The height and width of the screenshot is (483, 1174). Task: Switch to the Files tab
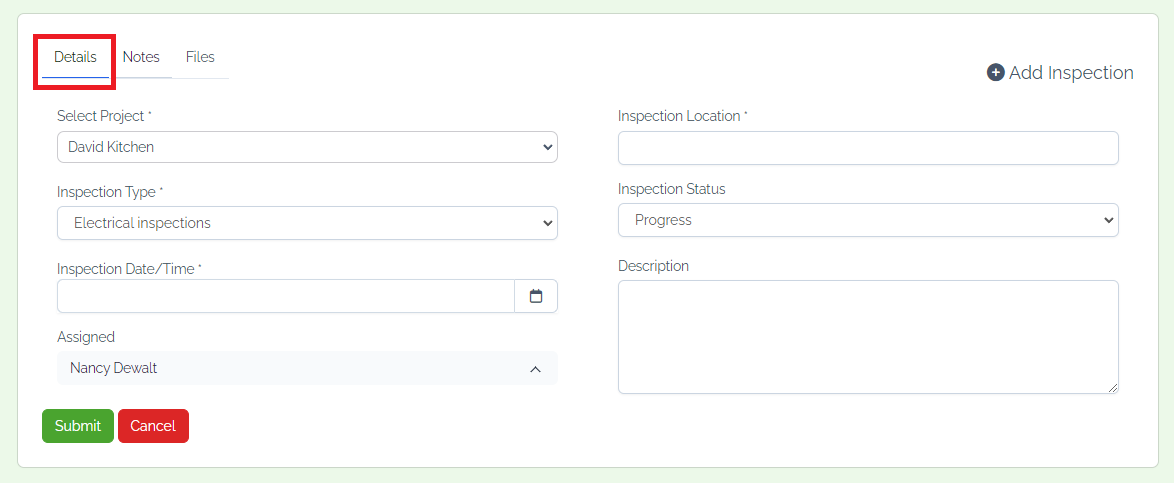[x=200, y=57]
